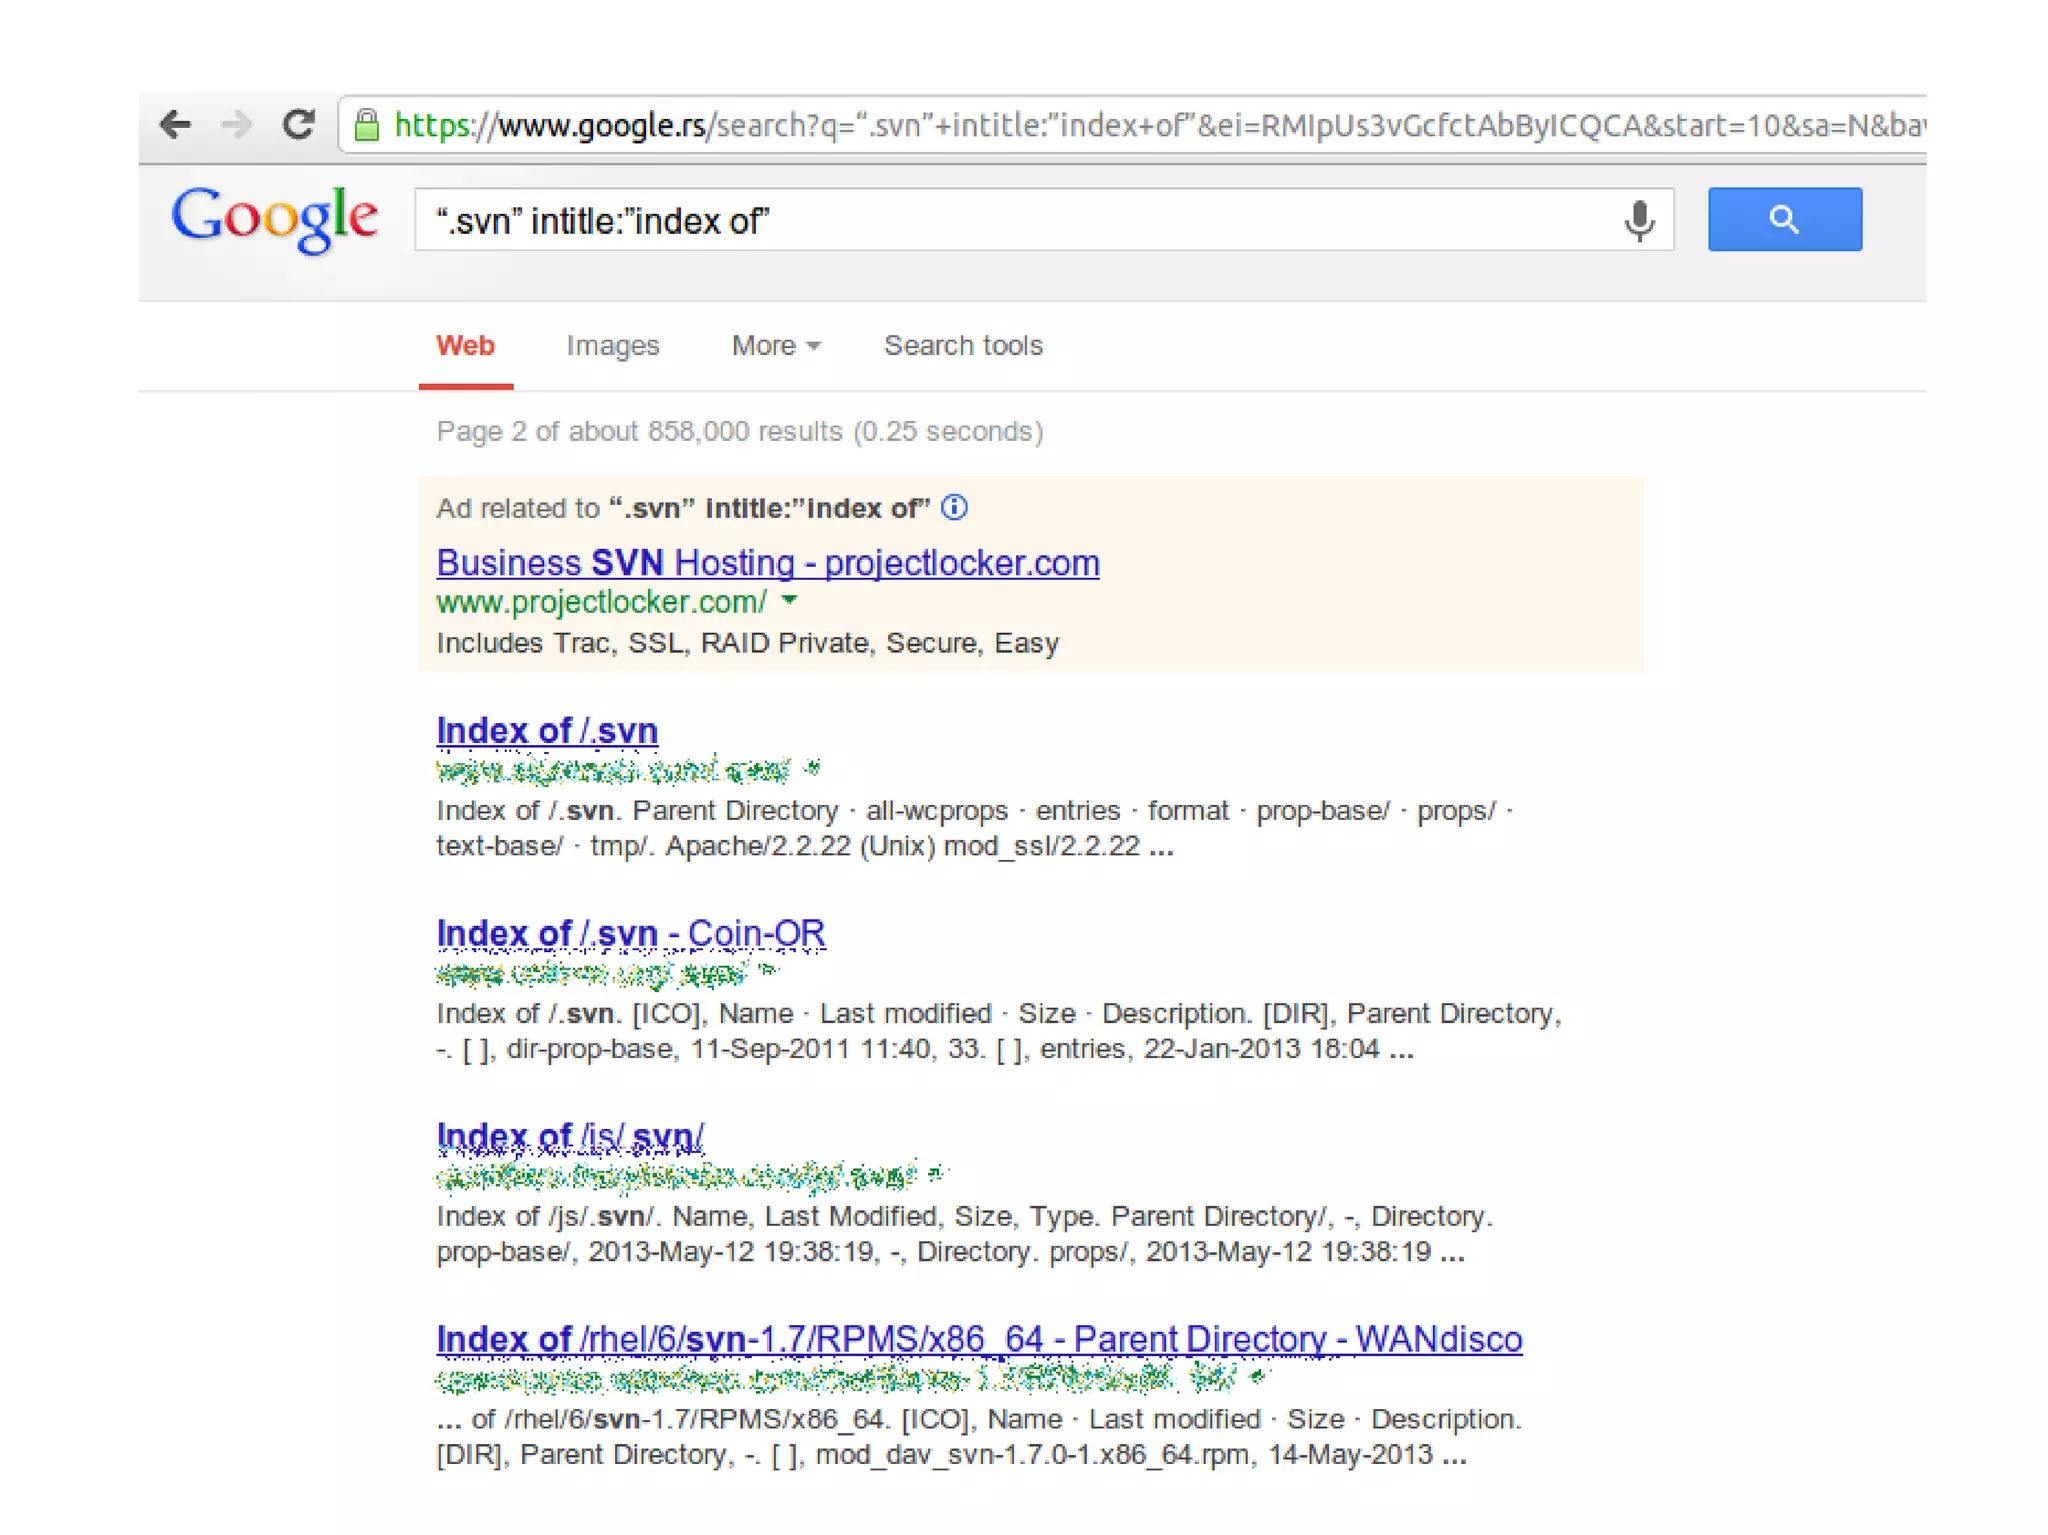
Task: Click the green SSL padlock icon
Action: (367, 126)
